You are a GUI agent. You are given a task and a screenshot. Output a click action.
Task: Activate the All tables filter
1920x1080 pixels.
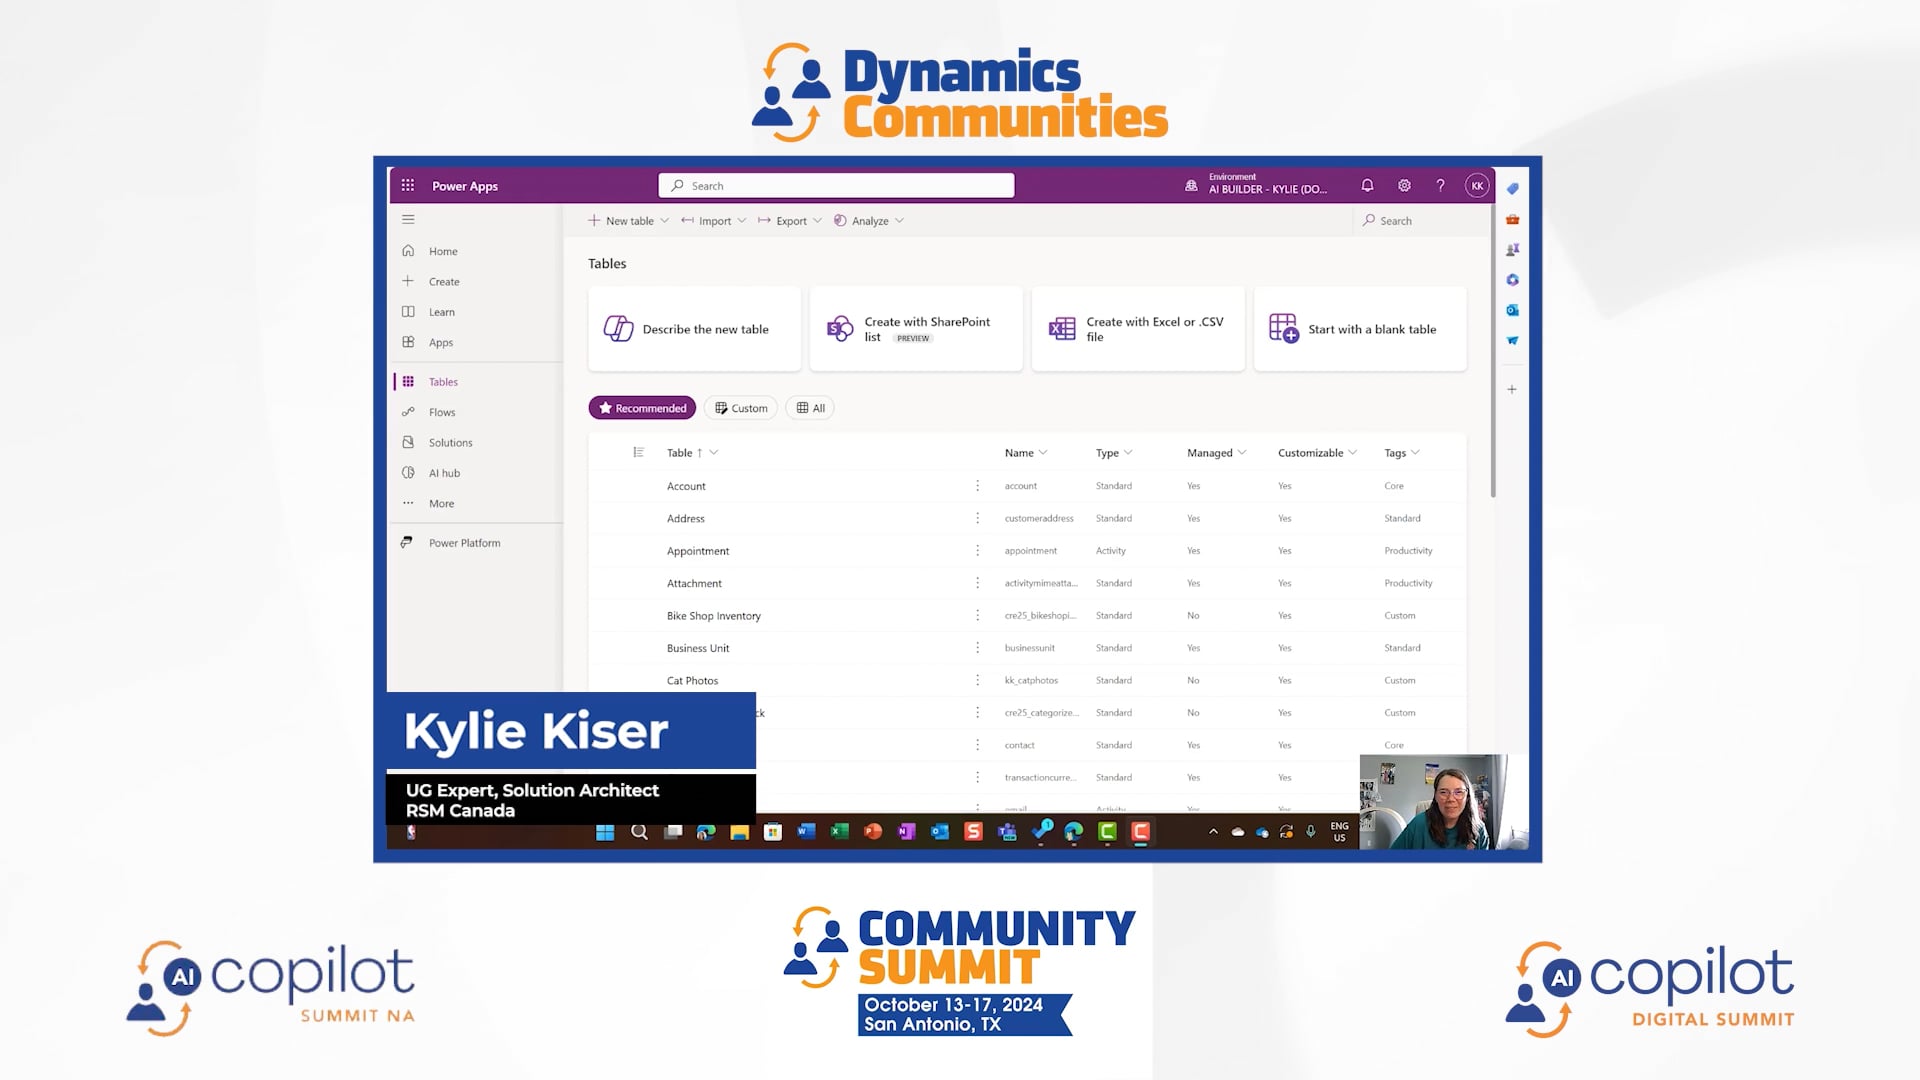pos(809,407)
